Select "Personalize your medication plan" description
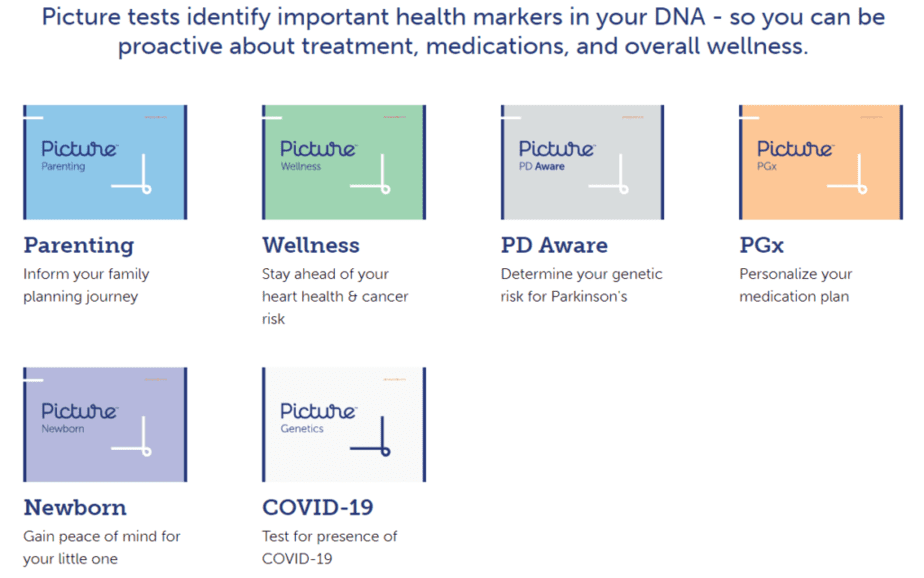924x578 pixels. tap(796, 285)
